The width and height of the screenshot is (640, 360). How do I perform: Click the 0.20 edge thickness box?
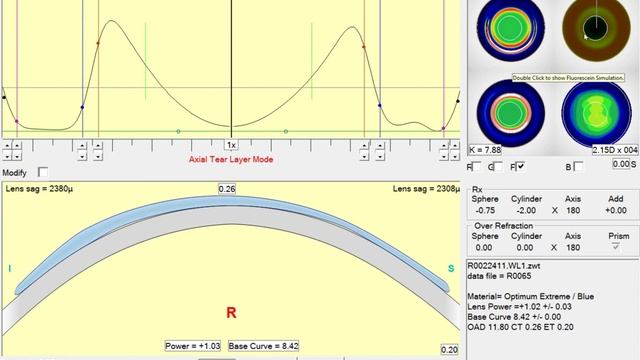[x=449, y=350]
